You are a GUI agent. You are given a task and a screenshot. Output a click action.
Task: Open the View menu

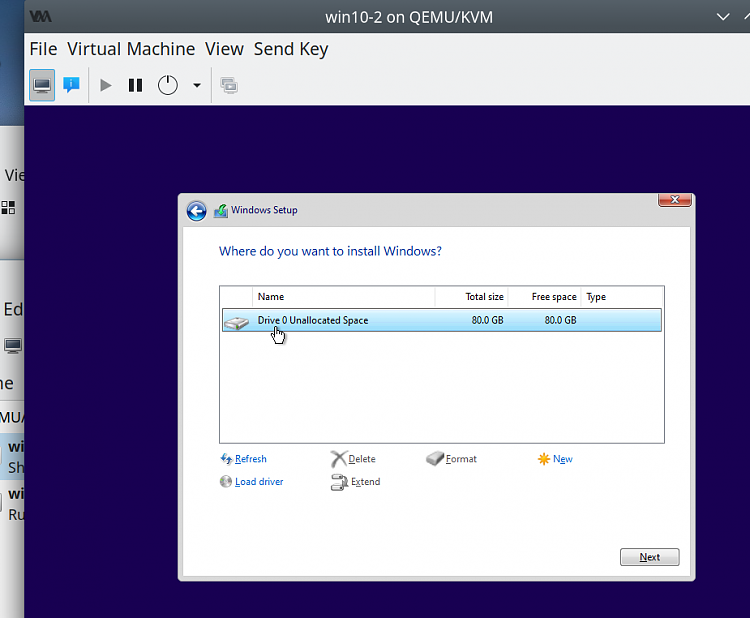pyautogui.click(x=224, y=49)
